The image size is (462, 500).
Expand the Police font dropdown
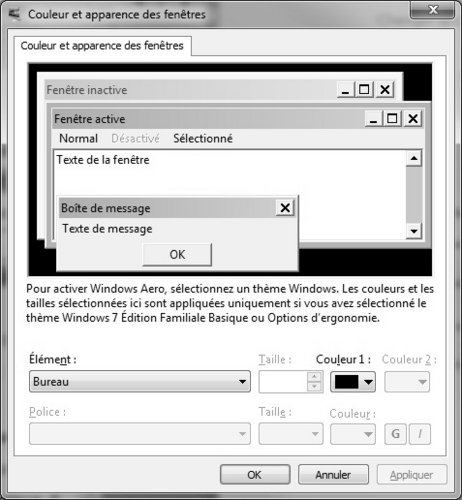(x=140, y=434)
